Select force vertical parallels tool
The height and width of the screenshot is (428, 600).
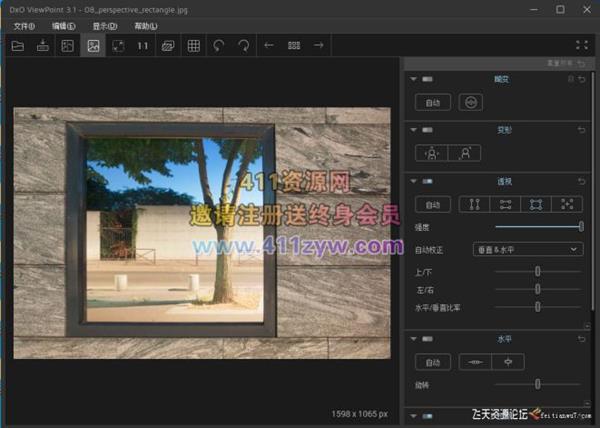pyautogui.click(x=475, y=204)
